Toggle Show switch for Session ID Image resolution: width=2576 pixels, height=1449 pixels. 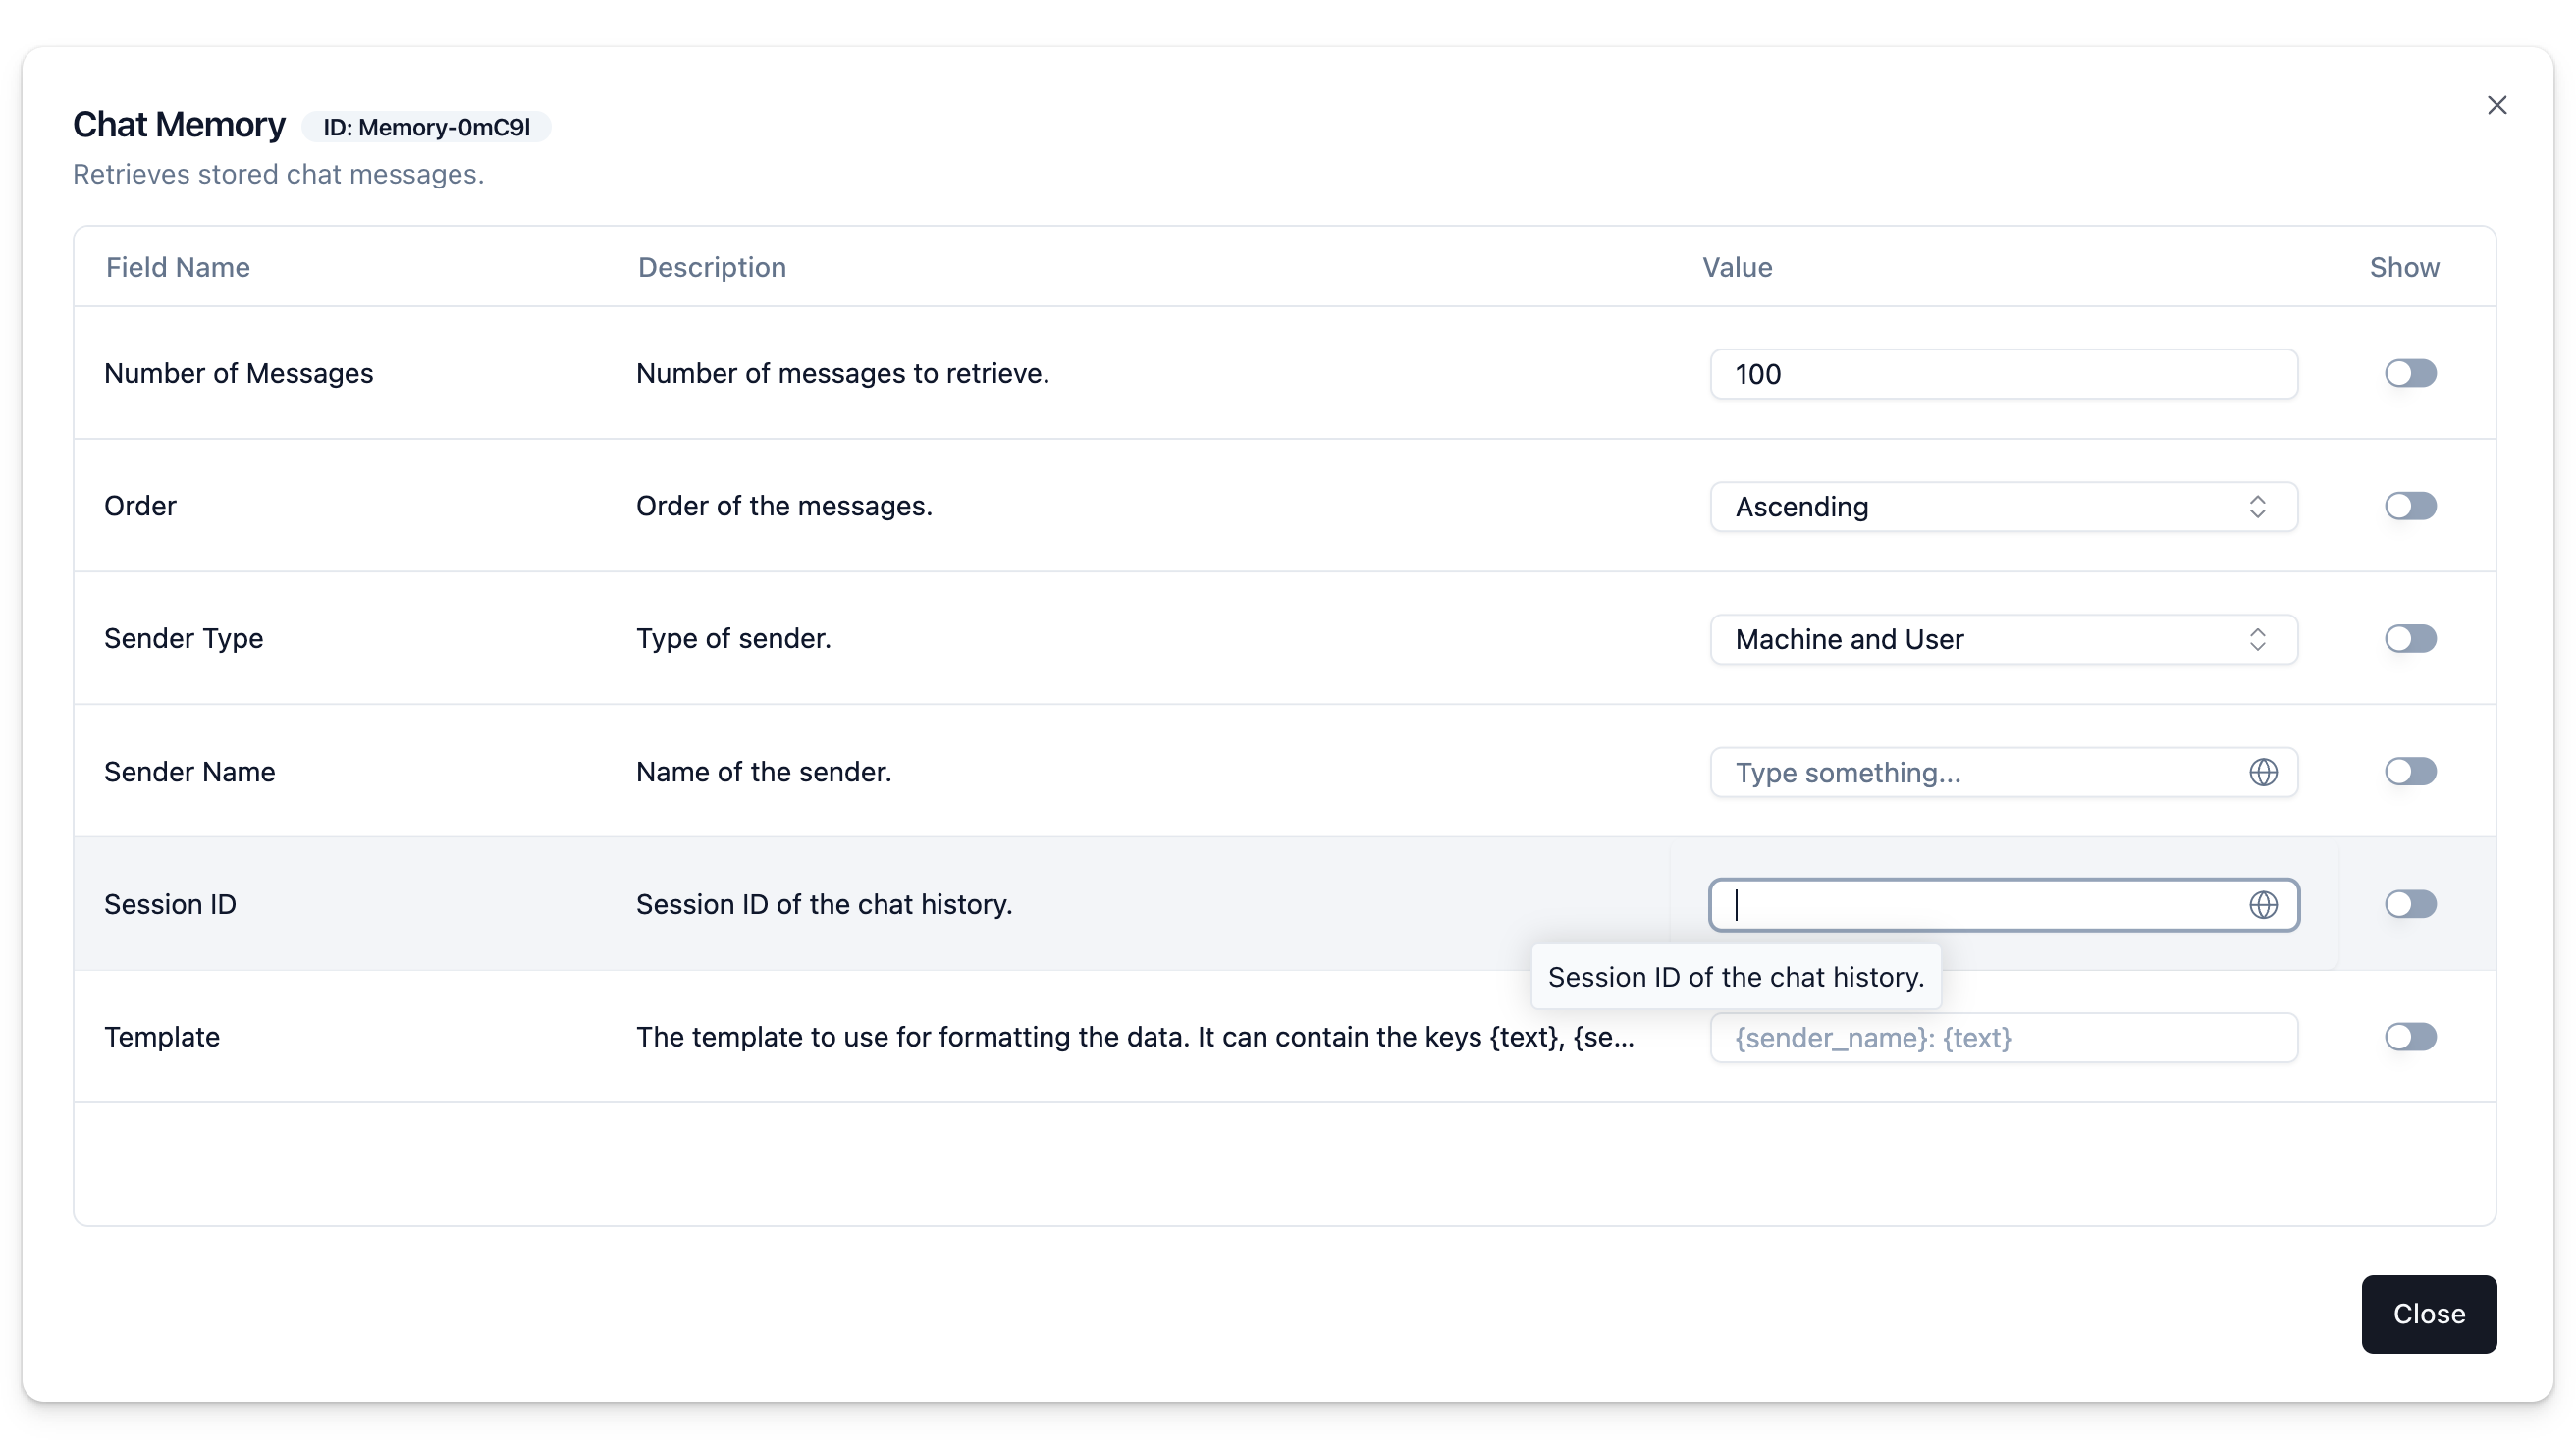pos(2410,904)
